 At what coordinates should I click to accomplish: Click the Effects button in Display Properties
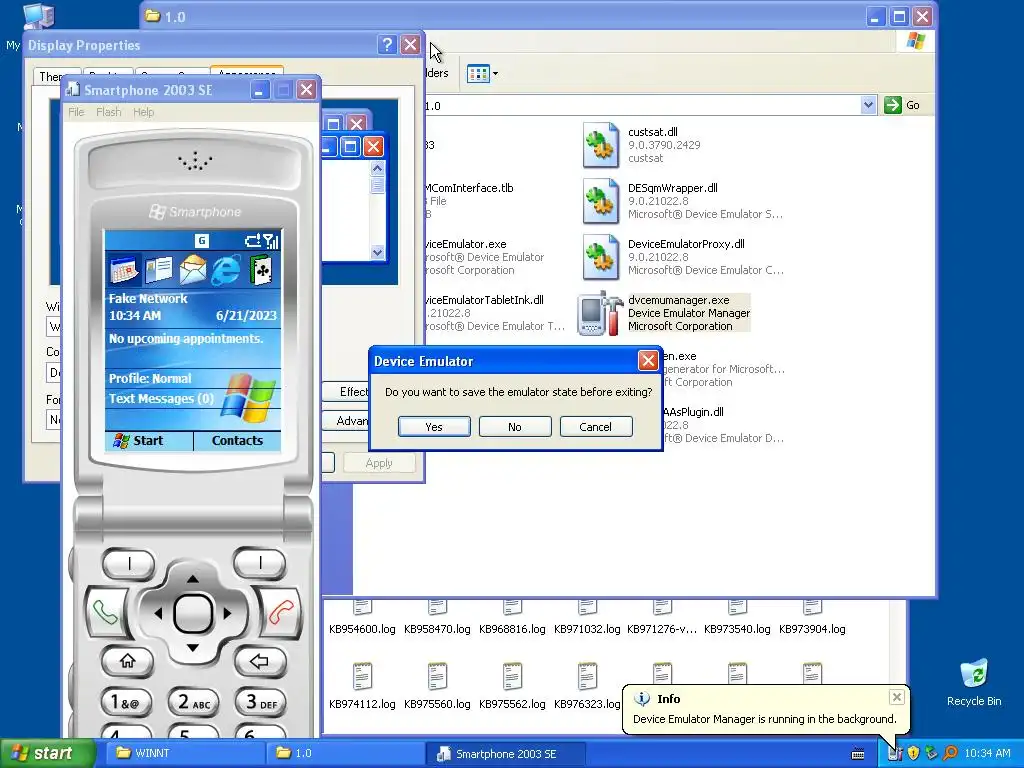346,391
